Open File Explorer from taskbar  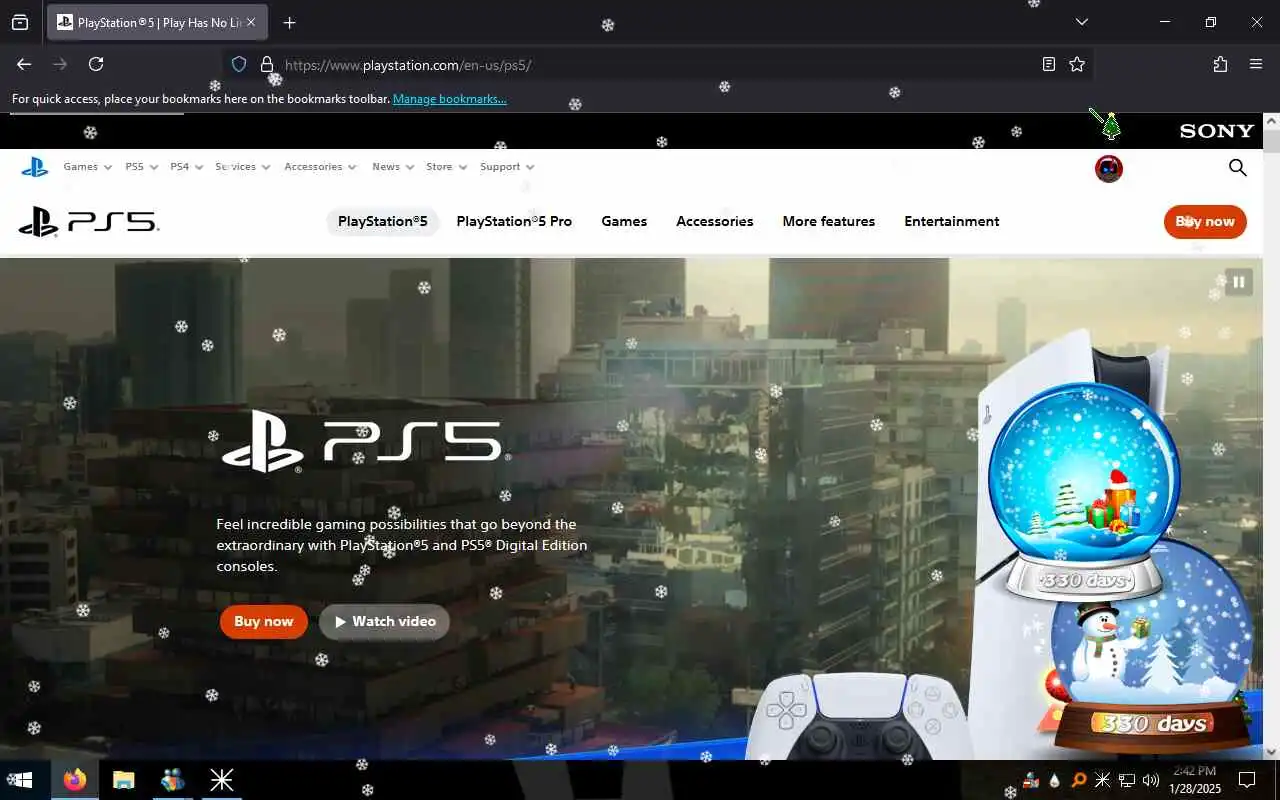click(124, 780)
